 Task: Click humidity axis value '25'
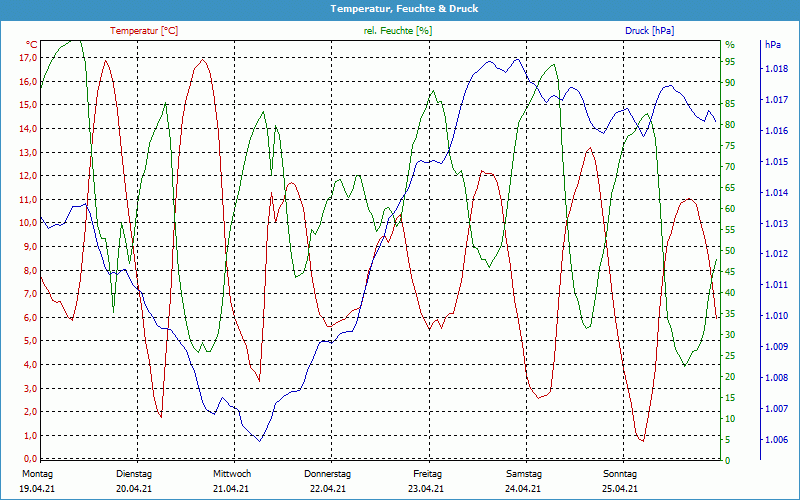click(730, 356)
